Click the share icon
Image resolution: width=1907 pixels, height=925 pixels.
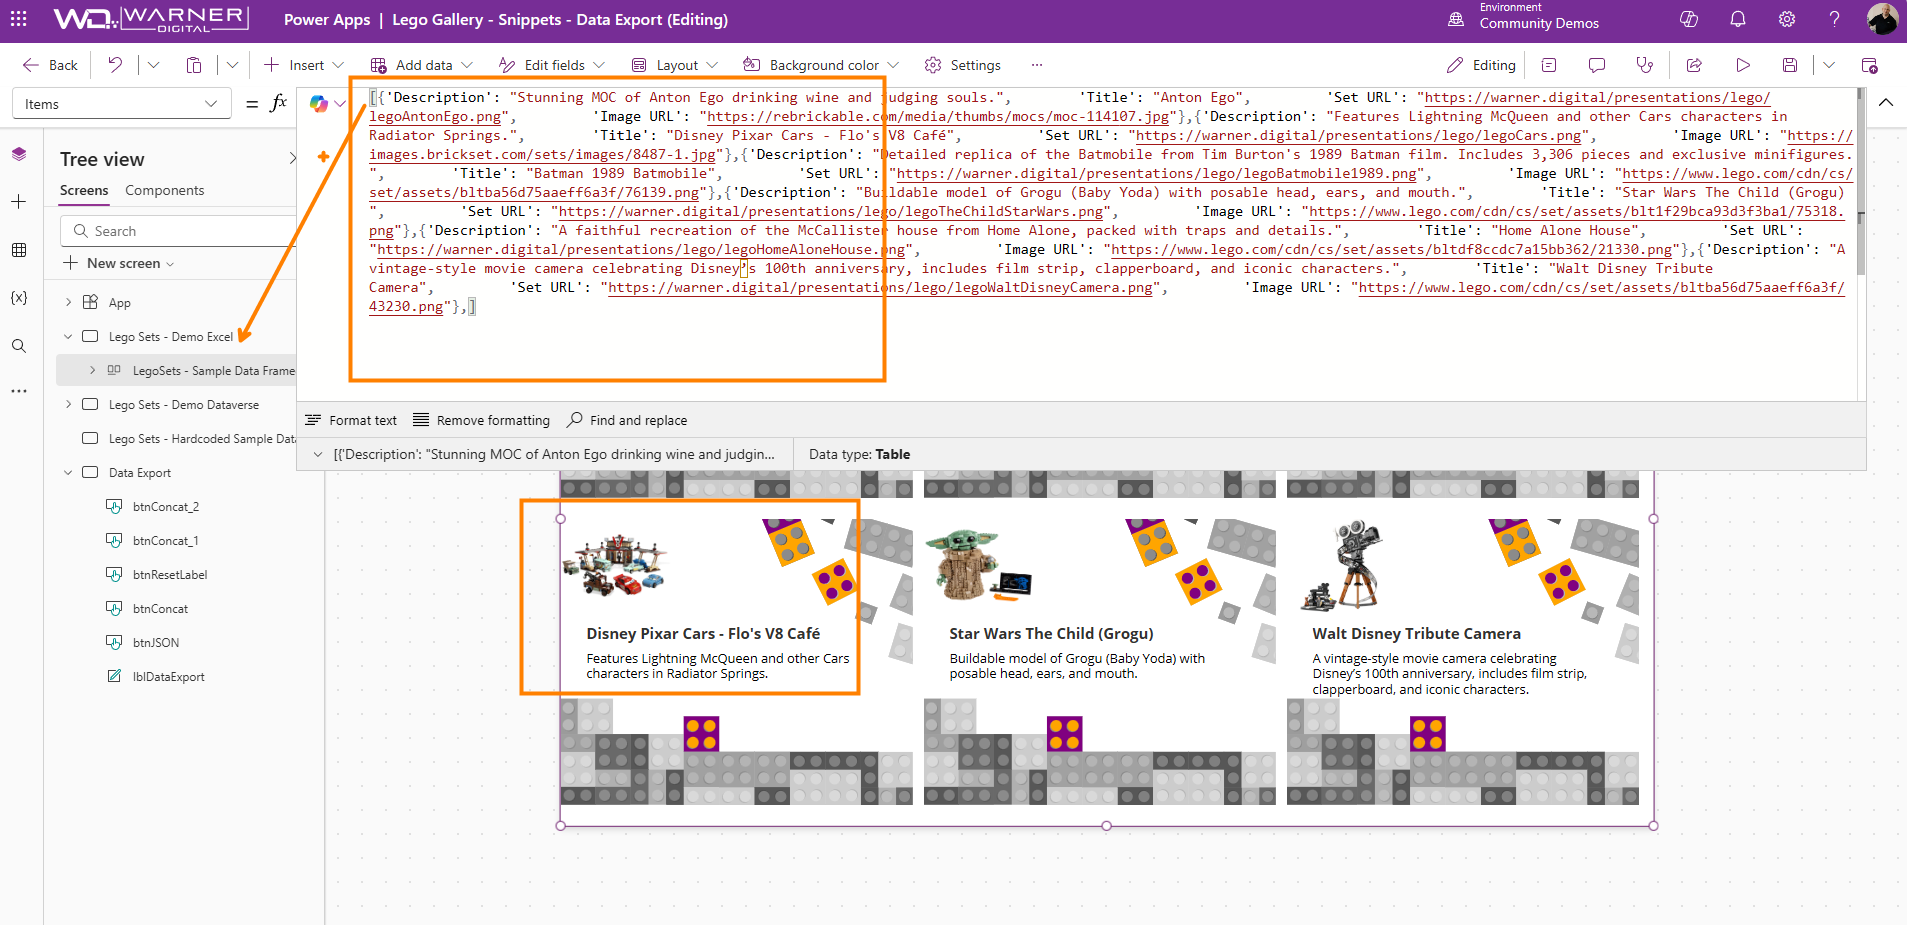pos(1694,65)
